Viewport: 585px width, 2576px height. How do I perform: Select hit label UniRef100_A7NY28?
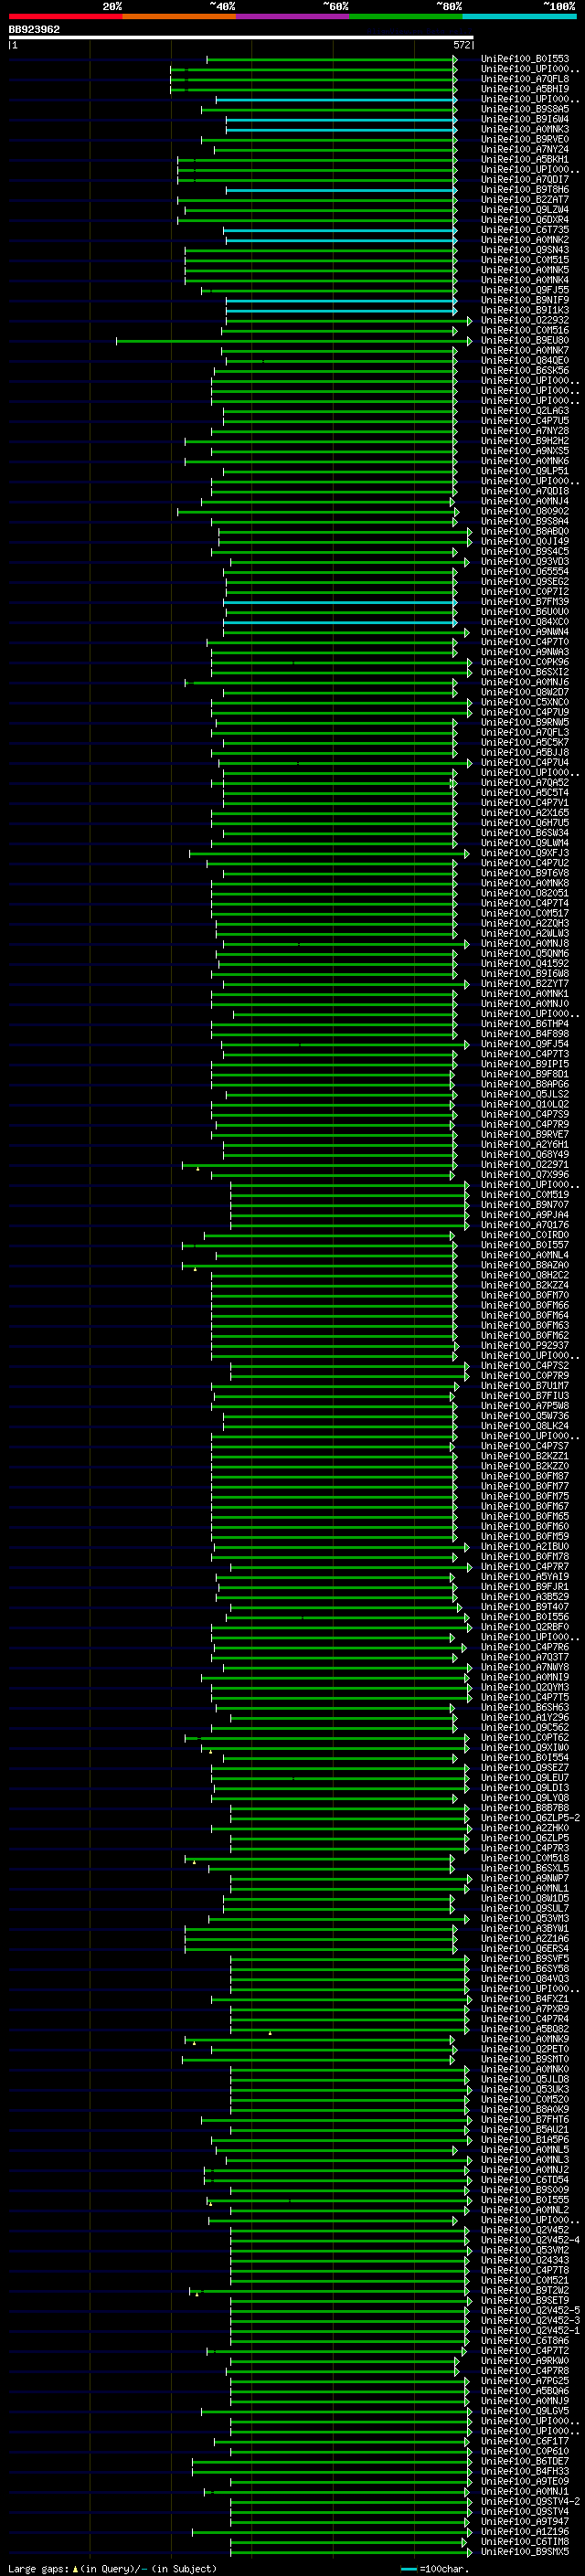click(525, 431)
